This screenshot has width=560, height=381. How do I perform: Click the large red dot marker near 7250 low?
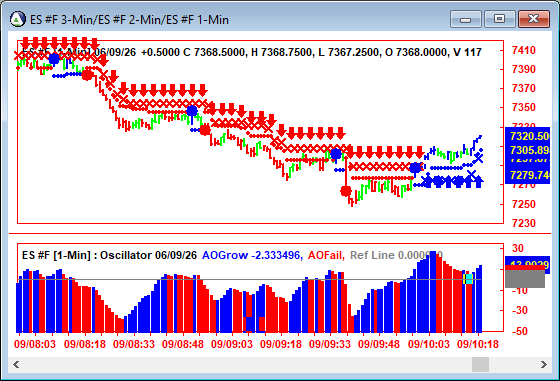pyautogui.click(x=345, y=191)
